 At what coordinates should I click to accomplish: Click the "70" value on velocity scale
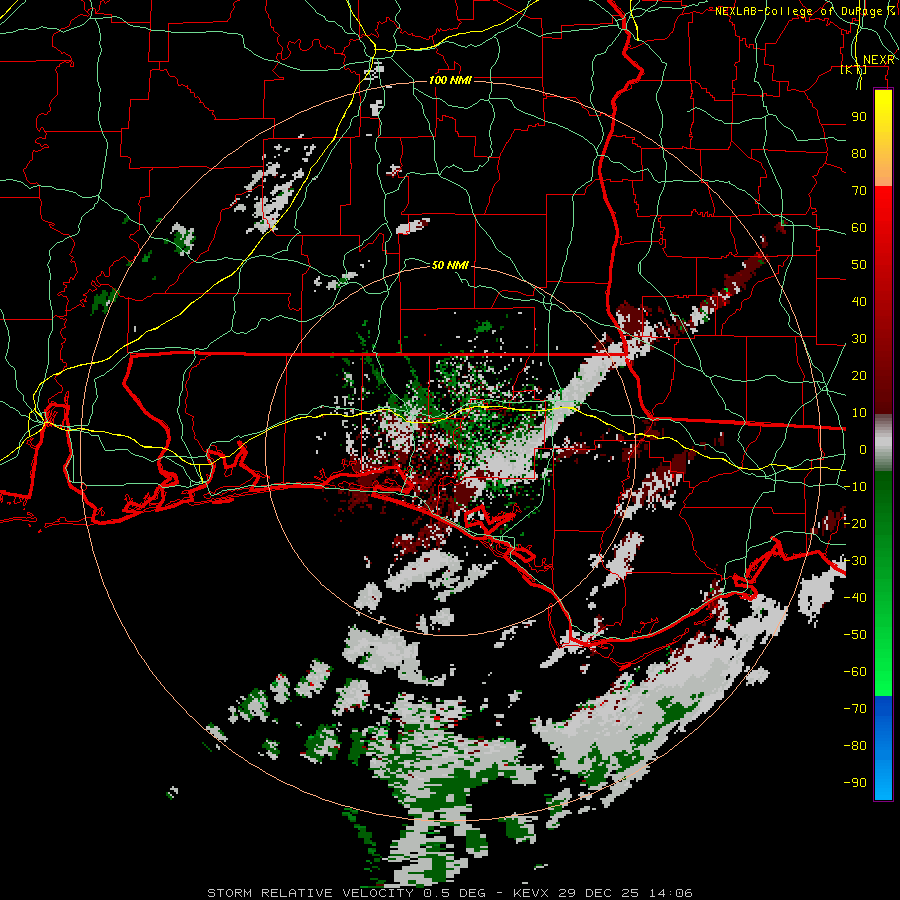(x=859, y=191)
